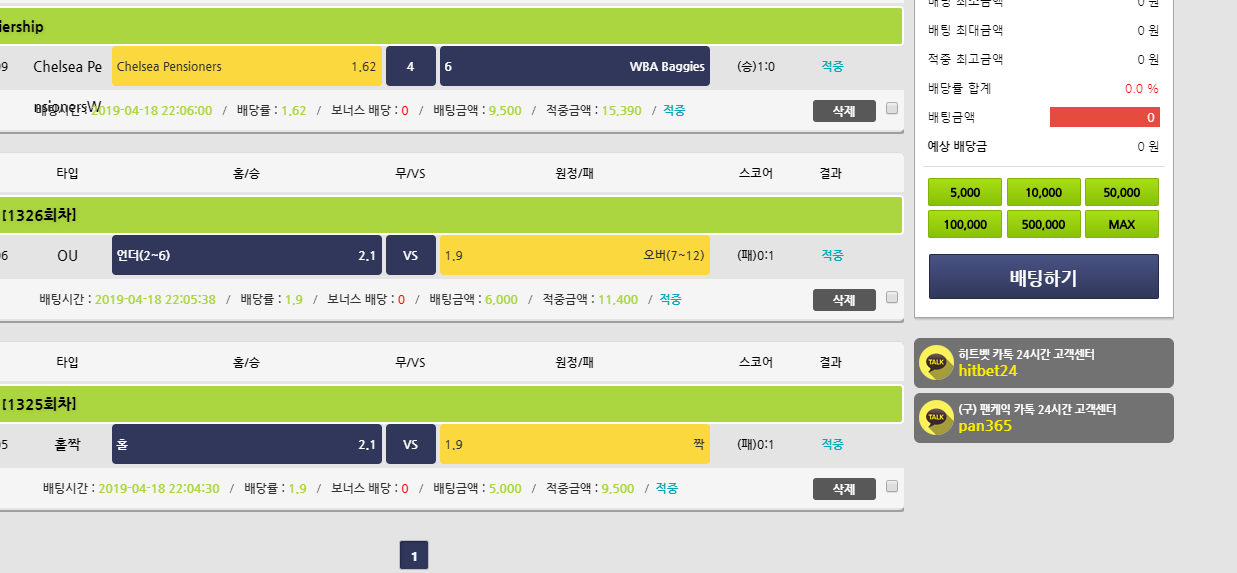Go to page 1 of results

pos(414,555)
